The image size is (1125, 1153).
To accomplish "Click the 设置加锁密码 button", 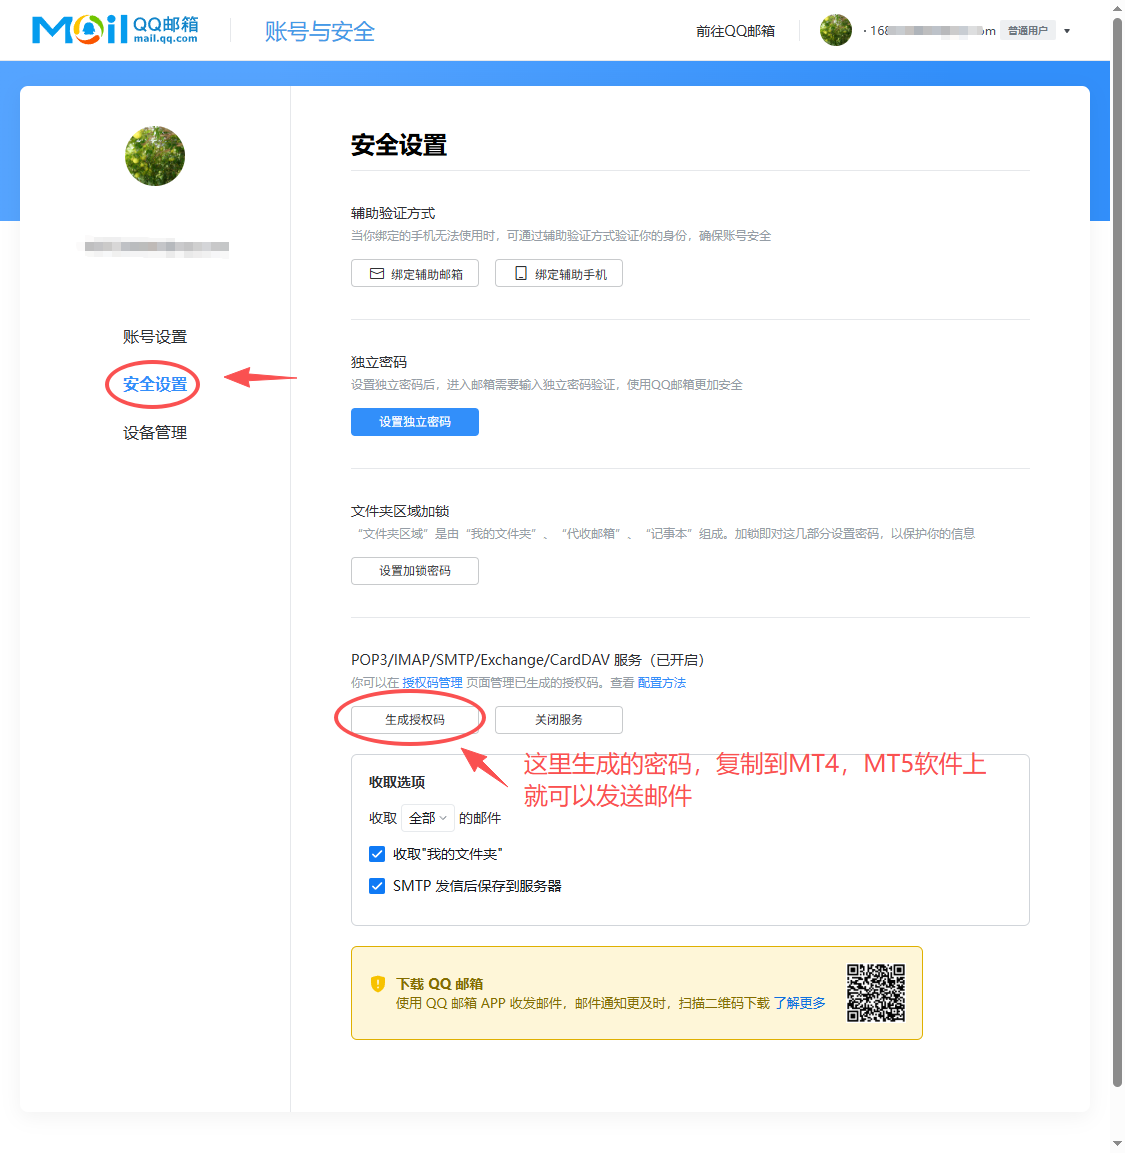I will coord(415,571).
